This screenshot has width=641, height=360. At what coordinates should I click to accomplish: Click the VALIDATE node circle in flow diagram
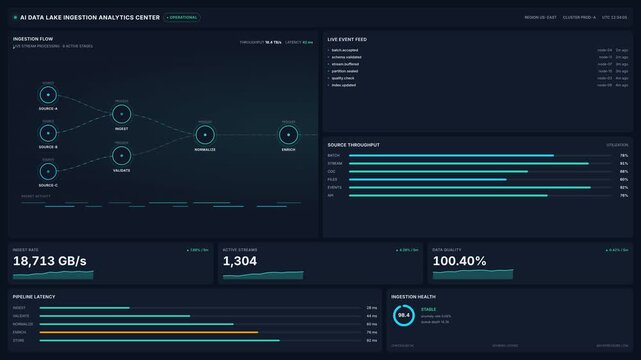click(x=121, y=156)
